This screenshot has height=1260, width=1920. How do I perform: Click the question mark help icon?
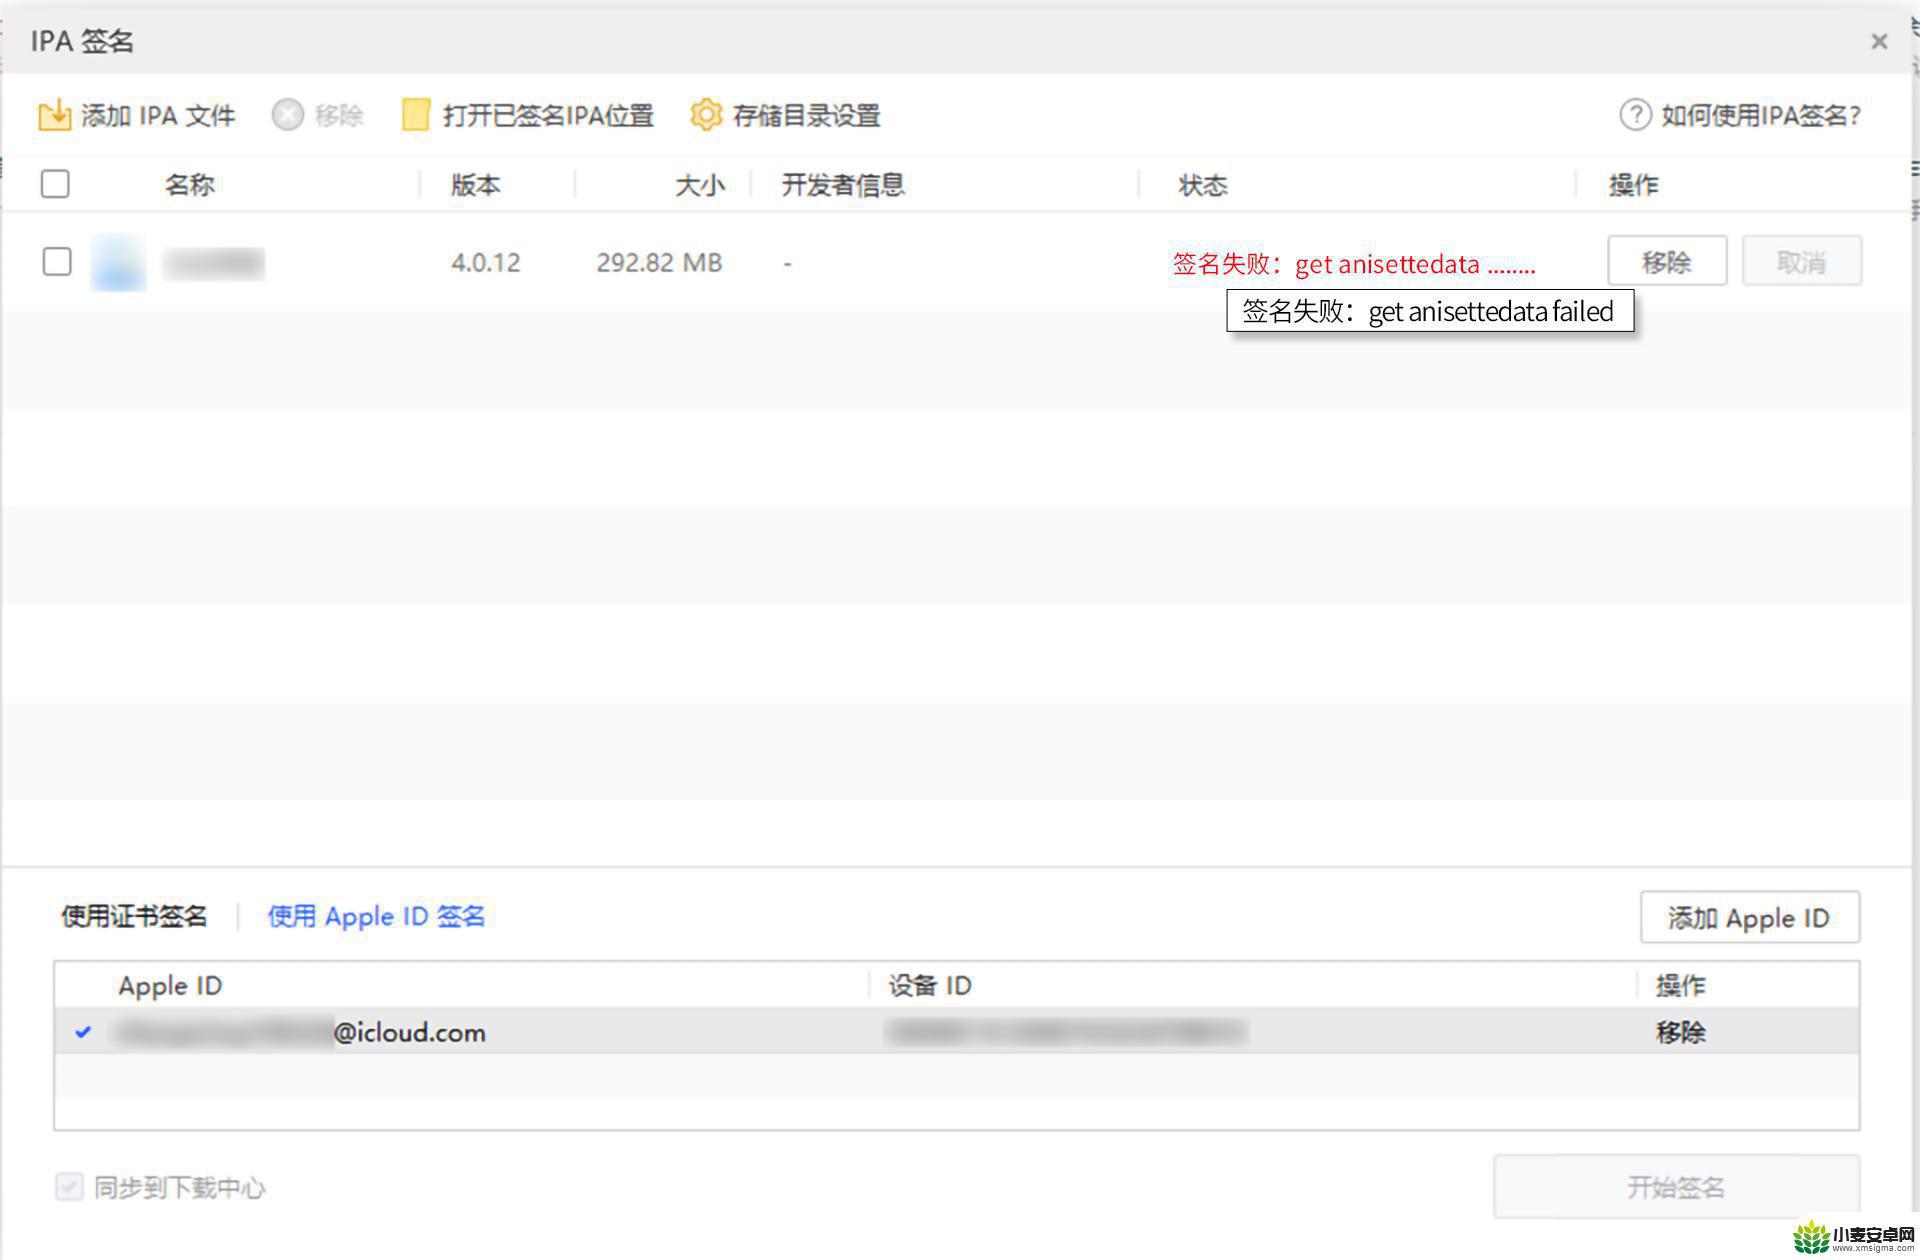click(x=1635, y=115)
